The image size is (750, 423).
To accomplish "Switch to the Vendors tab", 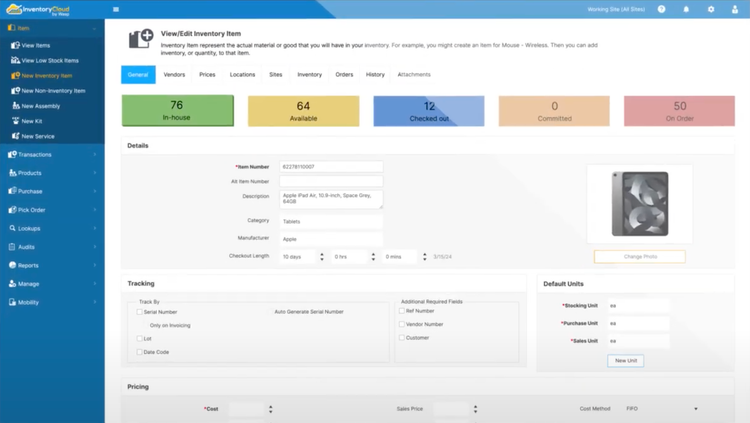I will click(x=174, y=75).
